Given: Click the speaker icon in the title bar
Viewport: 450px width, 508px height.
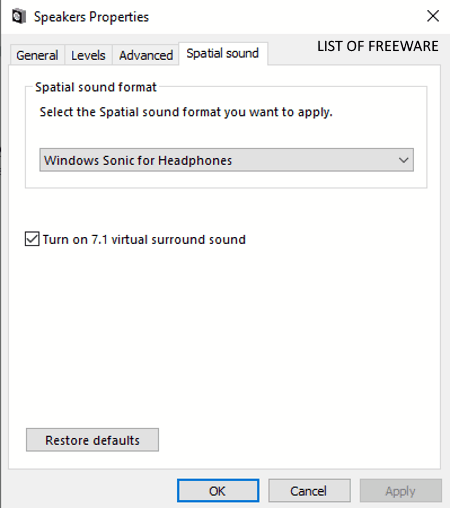Looking at the screenshot, I should pos(19,16).
